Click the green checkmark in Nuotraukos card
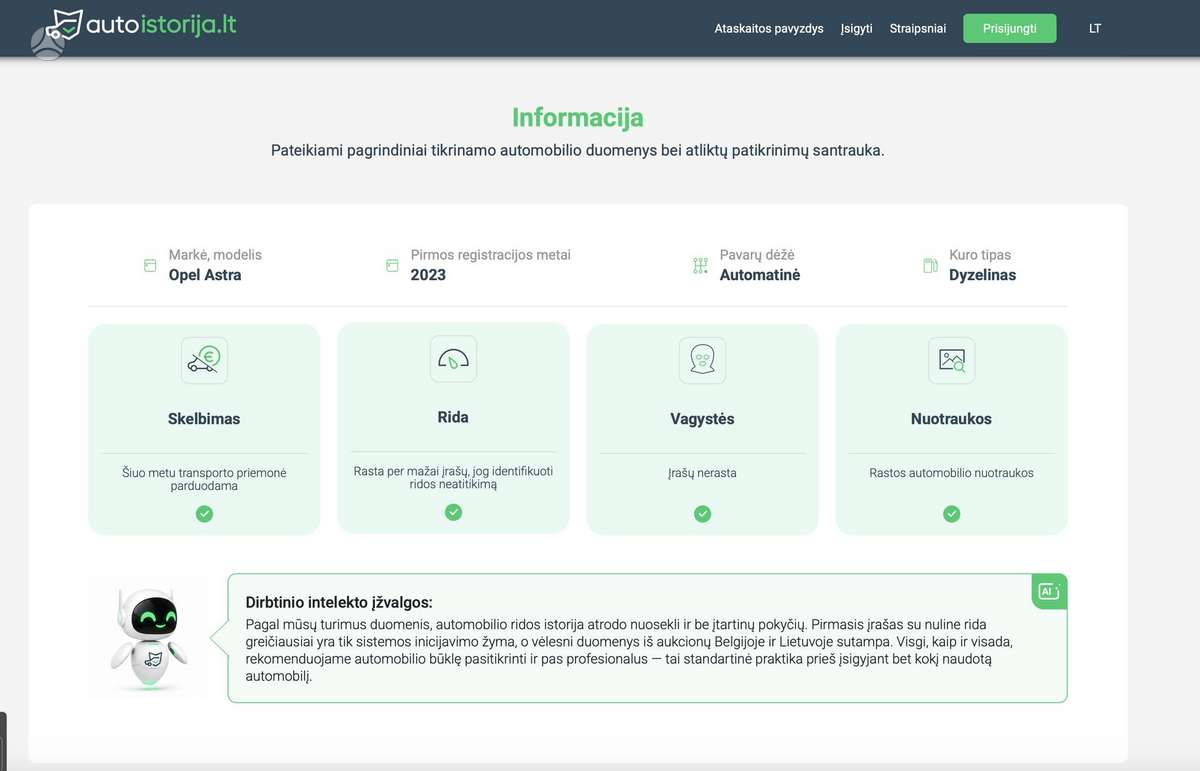1200x771 pixels. 951,514
